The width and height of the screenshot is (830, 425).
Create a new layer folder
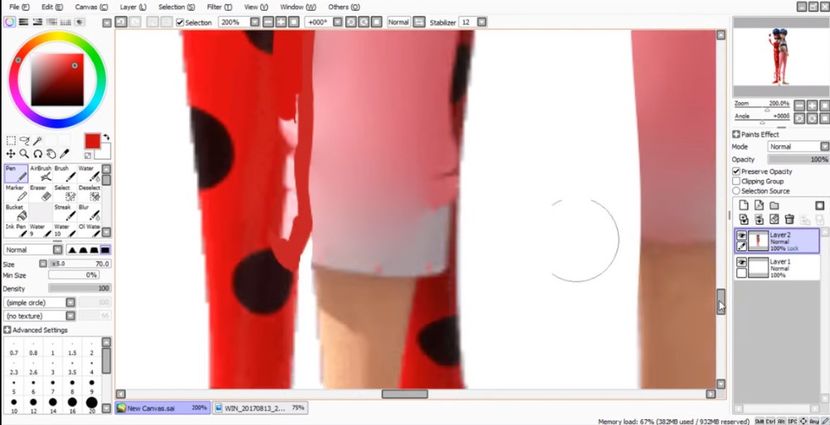[774, 205]
